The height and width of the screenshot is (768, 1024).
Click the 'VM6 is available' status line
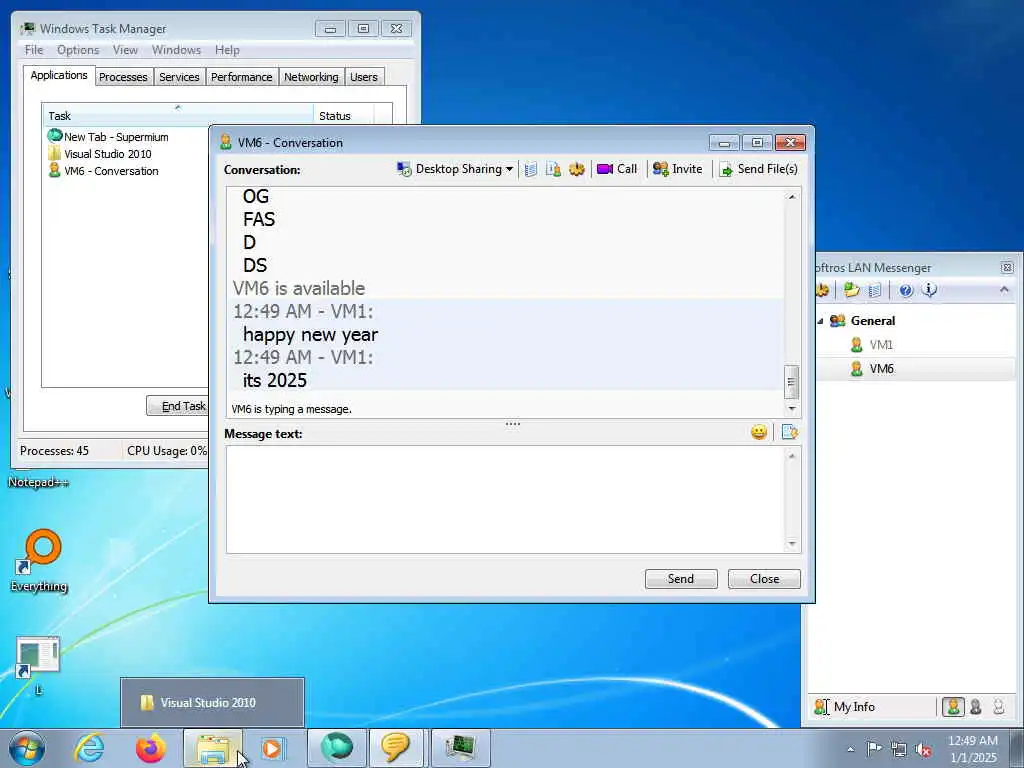point(299,288)
